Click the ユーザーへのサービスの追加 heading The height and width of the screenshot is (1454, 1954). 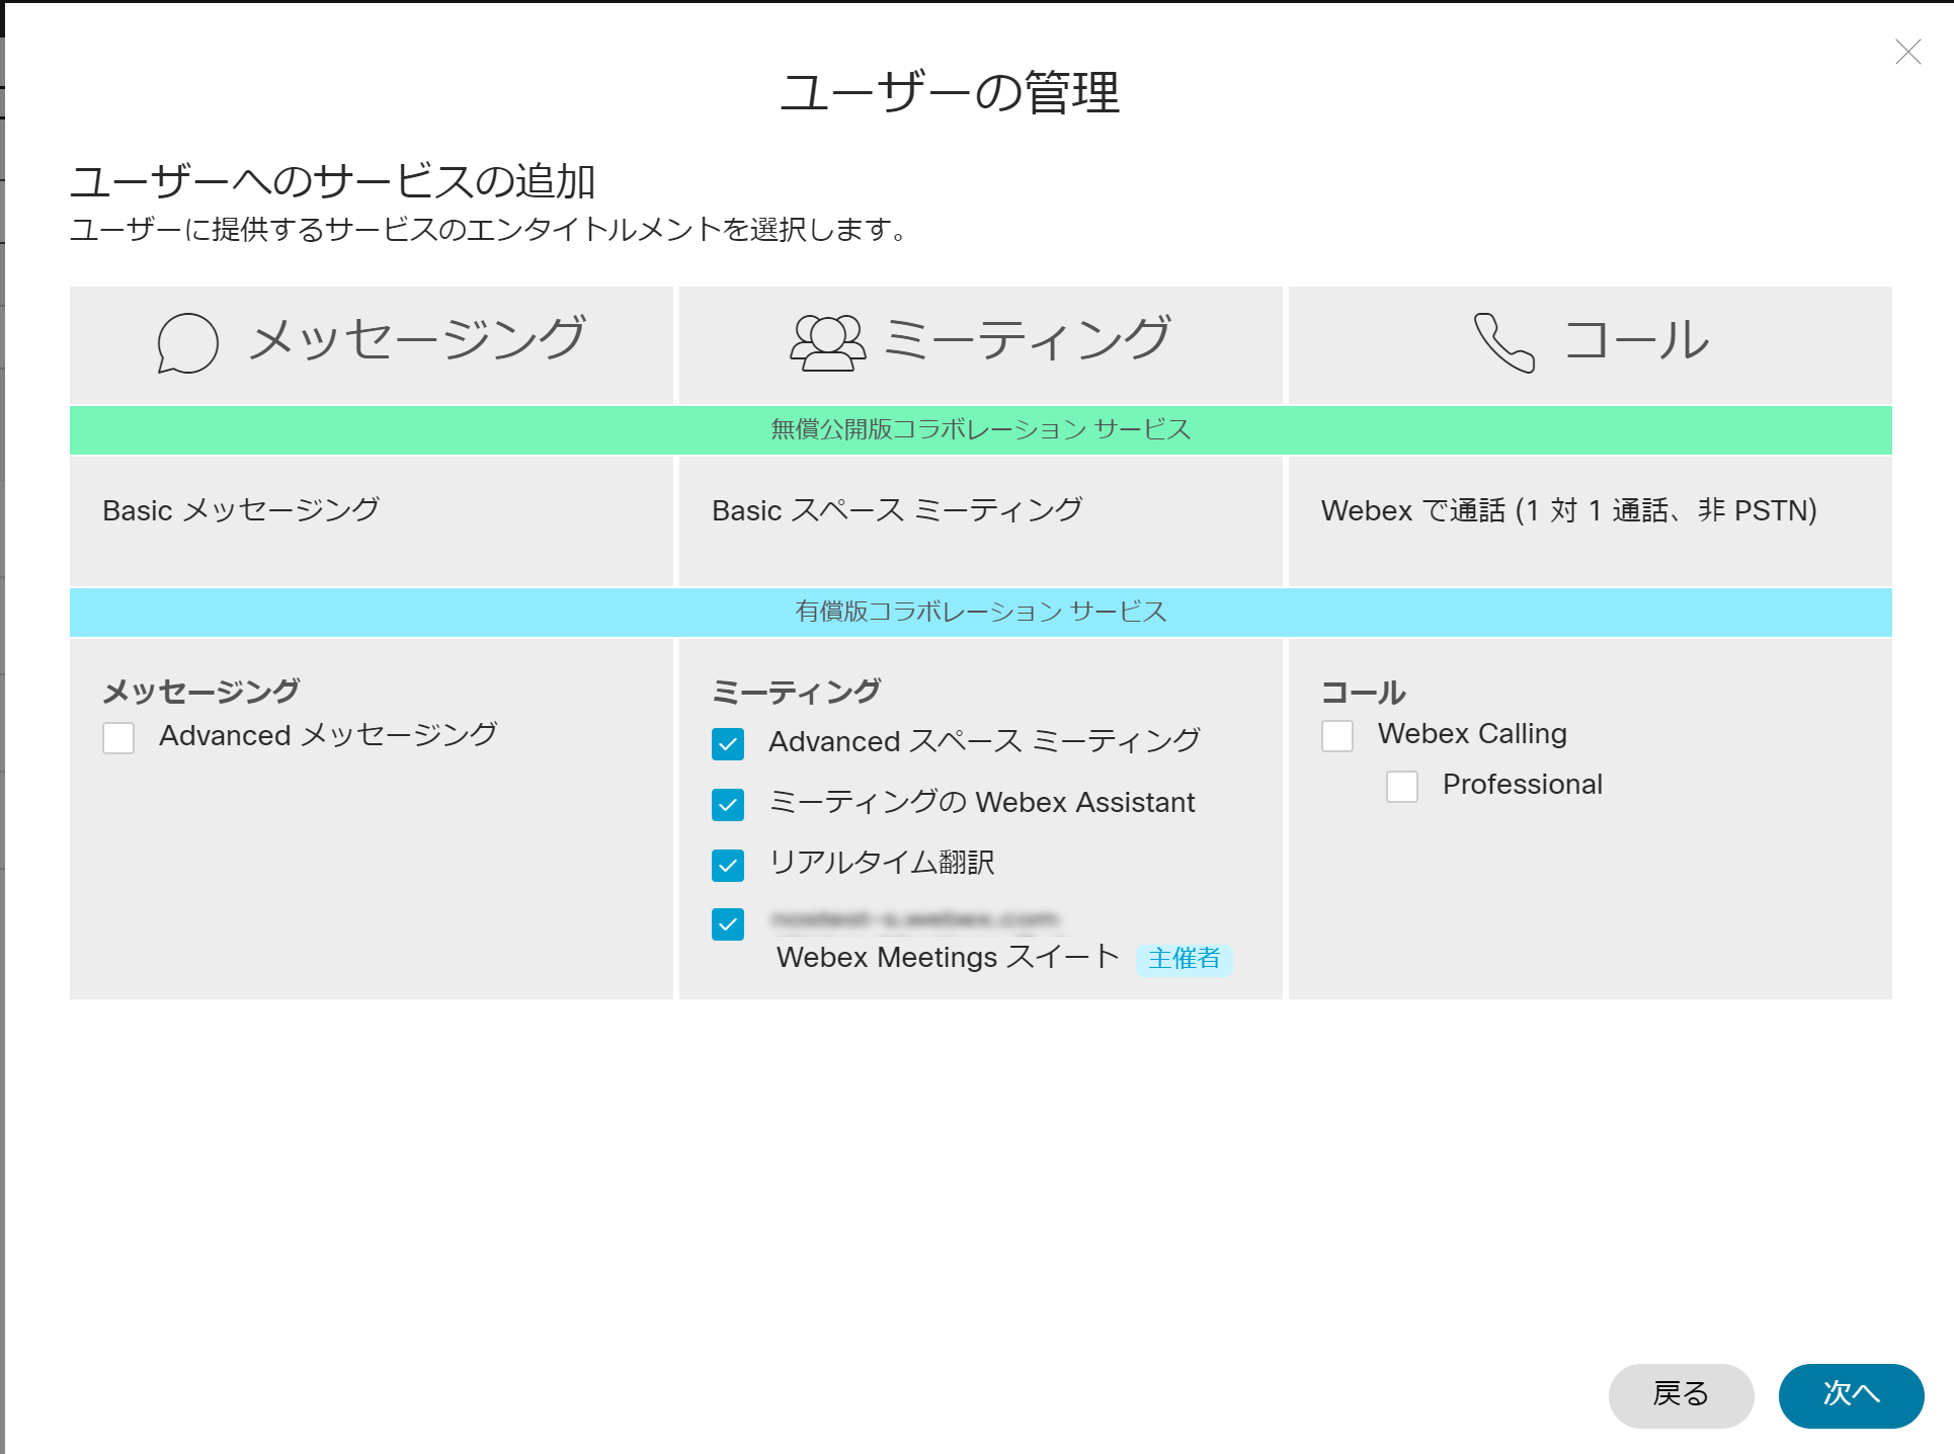pyautogui.click(x=332, y=182)
